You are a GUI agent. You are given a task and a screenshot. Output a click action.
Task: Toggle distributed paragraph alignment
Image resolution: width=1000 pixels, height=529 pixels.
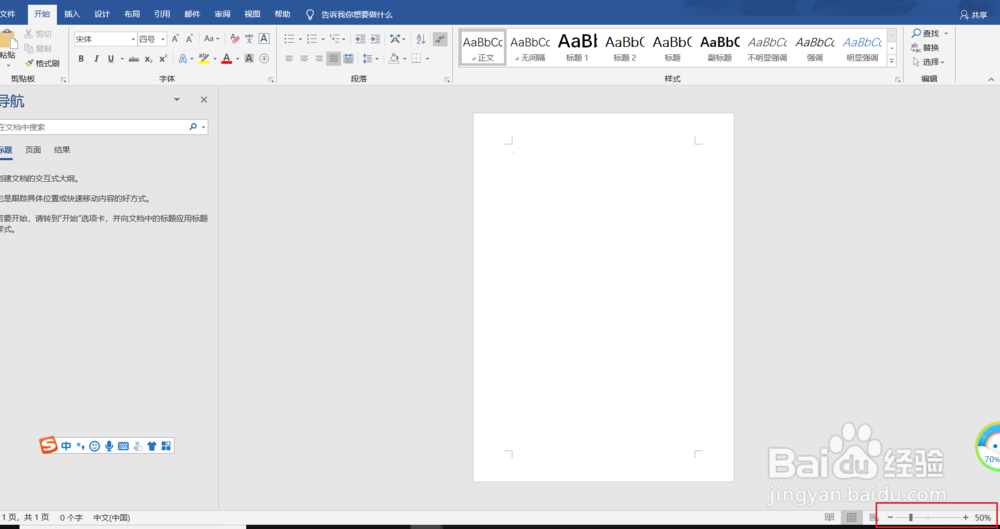click(348, 59)
